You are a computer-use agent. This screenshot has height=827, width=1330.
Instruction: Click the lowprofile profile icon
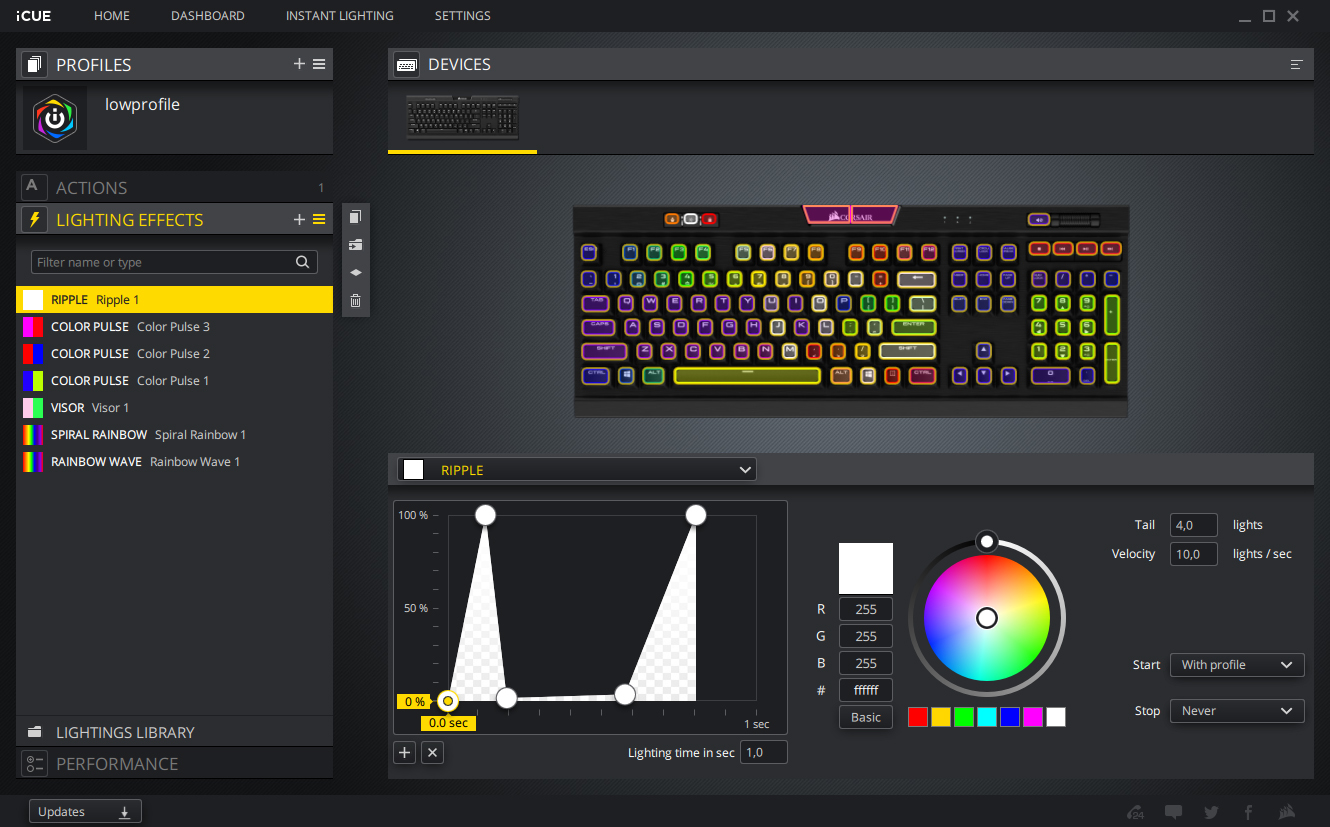55,118
